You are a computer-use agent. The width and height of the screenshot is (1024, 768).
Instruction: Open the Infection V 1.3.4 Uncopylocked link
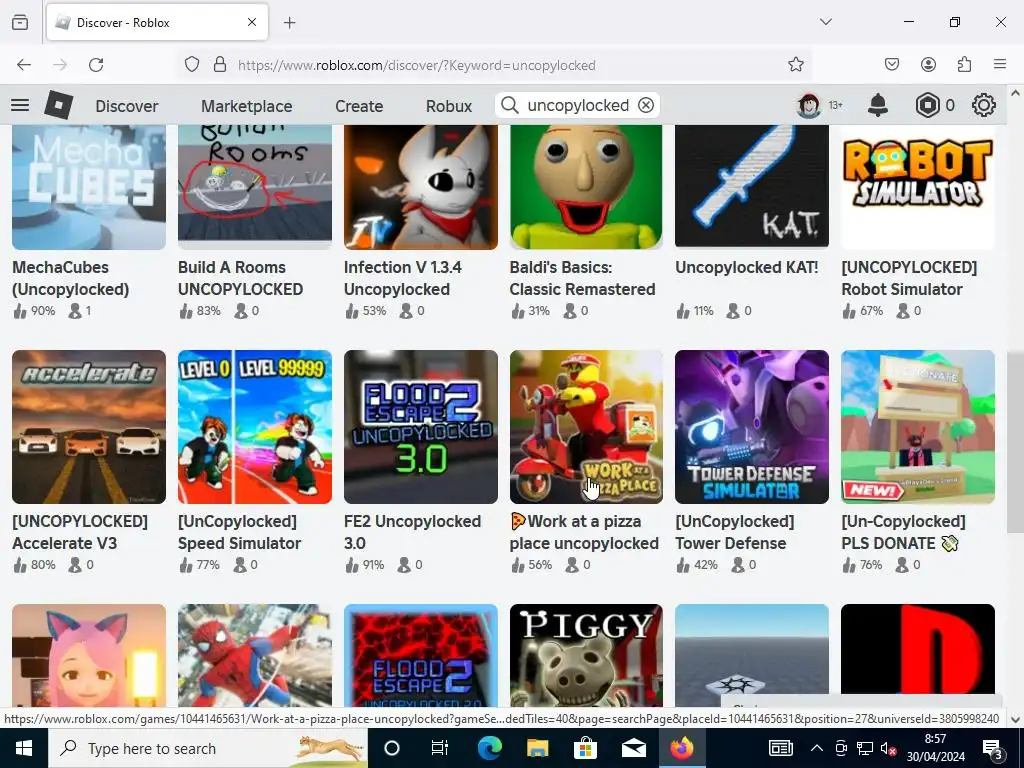point(403,278)
